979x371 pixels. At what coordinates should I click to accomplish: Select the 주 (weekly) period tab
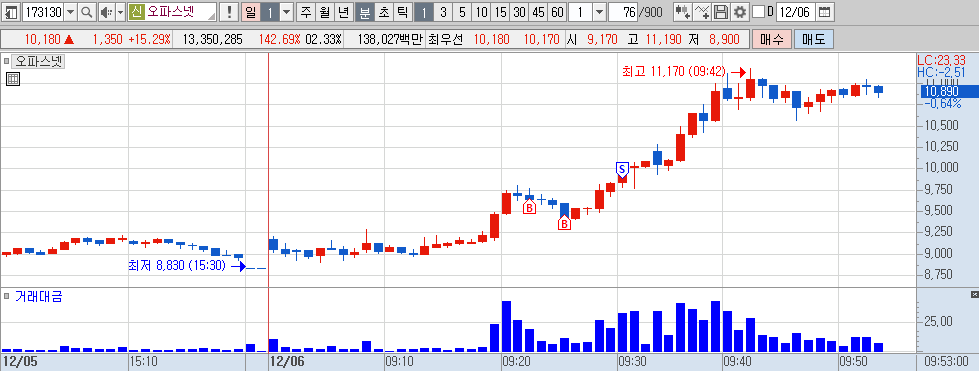305,12
